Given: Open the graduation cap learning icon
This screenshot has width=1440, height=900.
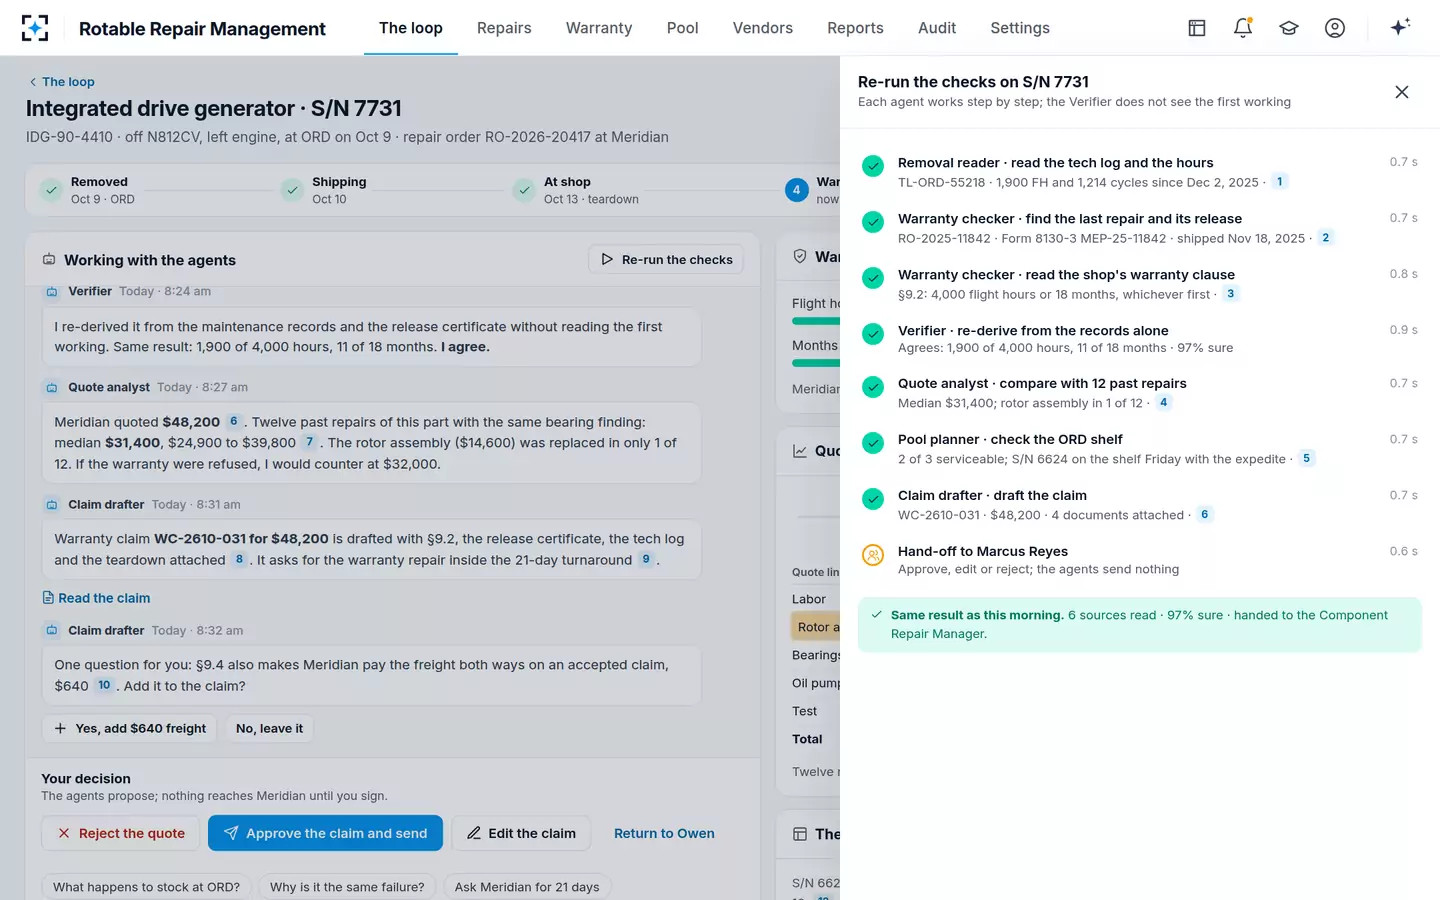Looking at the screenshot, I should pyautogui.click(x=1289, y=28).
